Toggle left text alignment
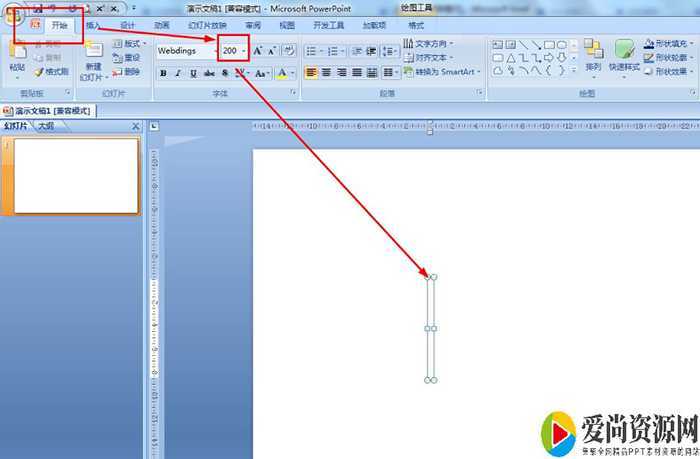Image resolution: width=700 pixels, height=459 pixels. 311,73
